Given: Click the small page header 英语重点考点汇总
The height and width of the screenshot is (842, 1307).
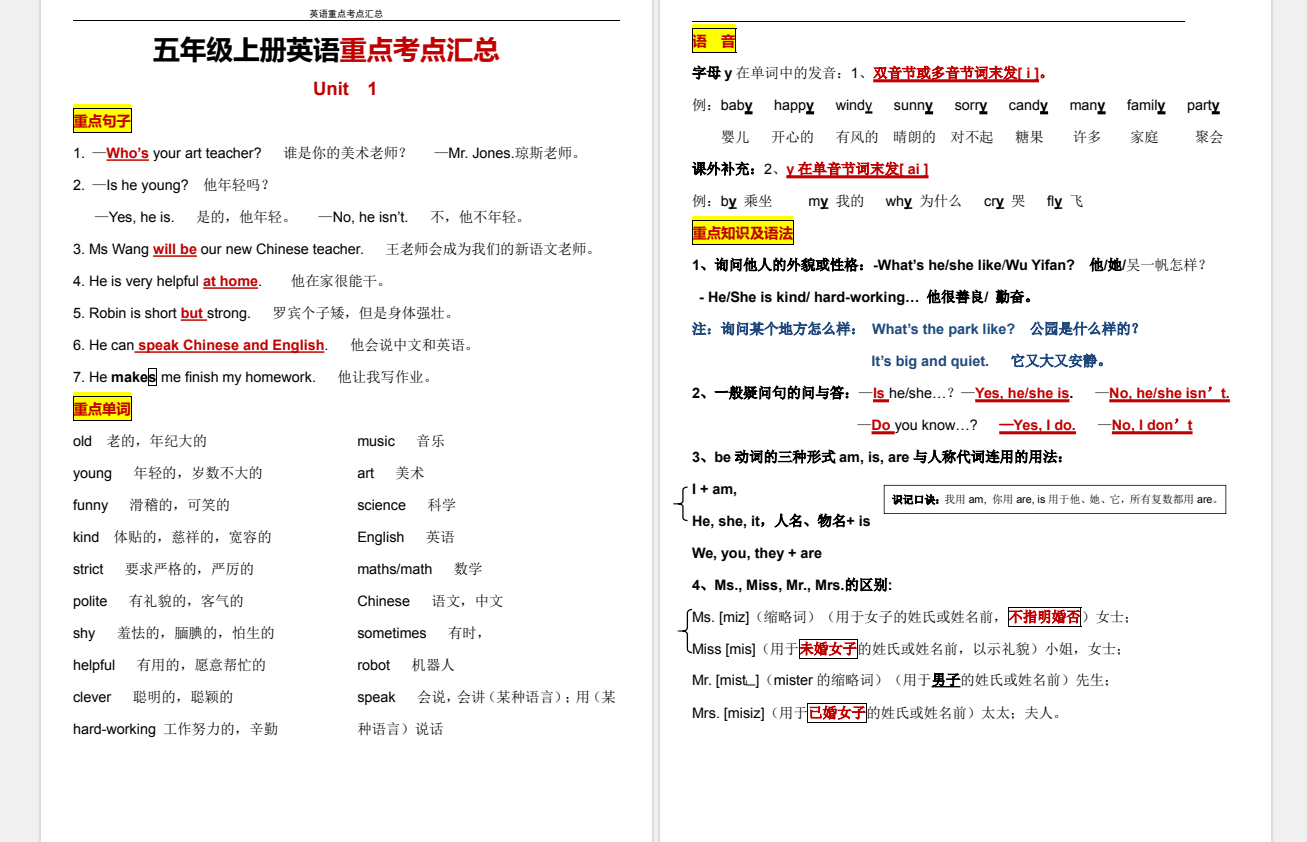Looking at the screenshot, I should [346, 14].
